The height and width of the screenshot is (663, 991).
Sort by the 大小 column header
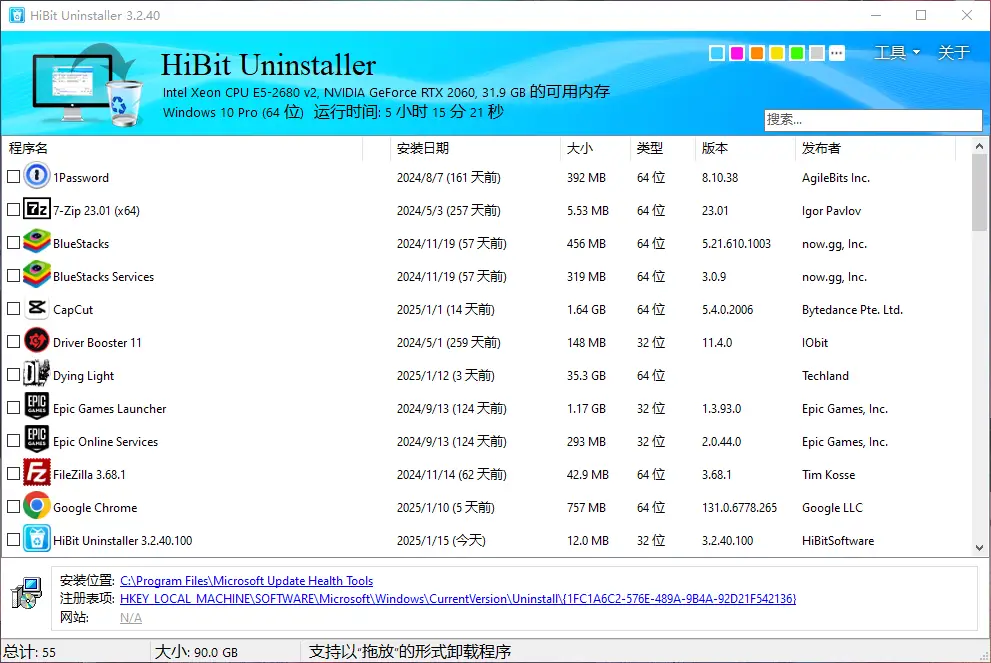coord(580,148)
